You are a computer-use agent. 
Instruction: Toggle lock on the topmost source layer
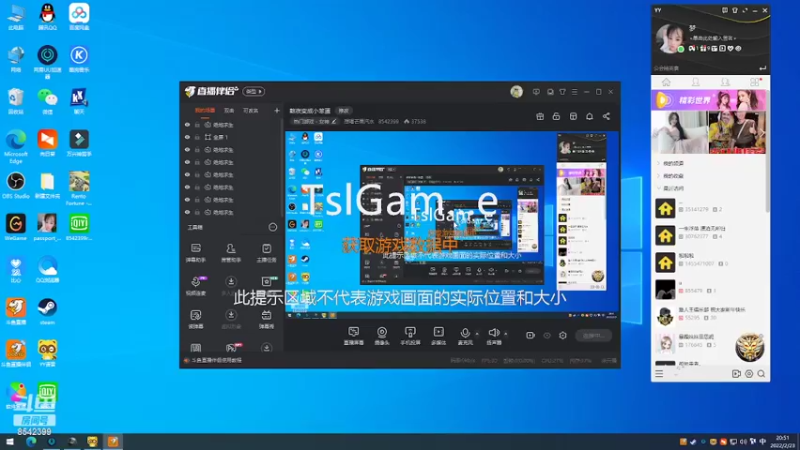[197, 124]
